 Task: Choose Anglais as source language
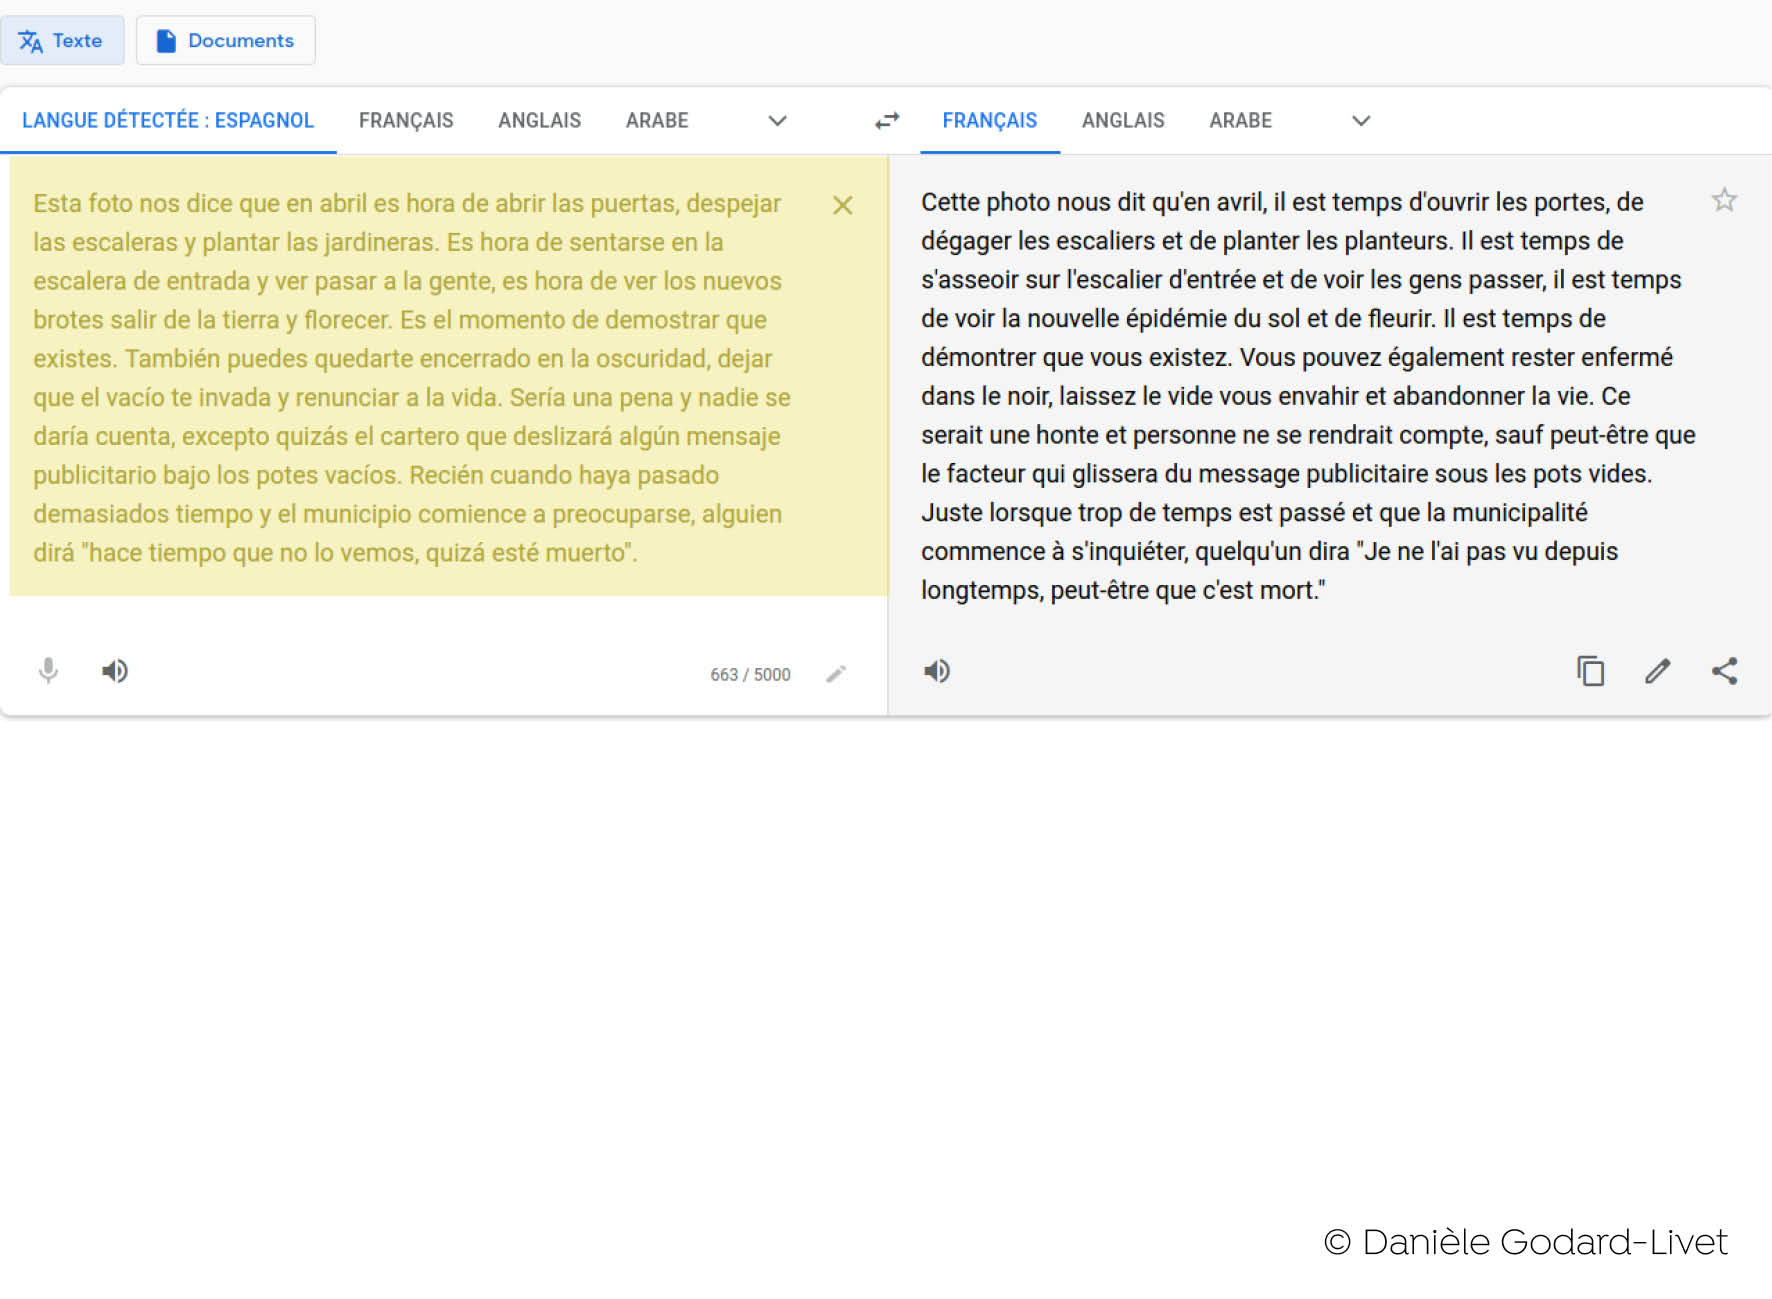[539, 121]
